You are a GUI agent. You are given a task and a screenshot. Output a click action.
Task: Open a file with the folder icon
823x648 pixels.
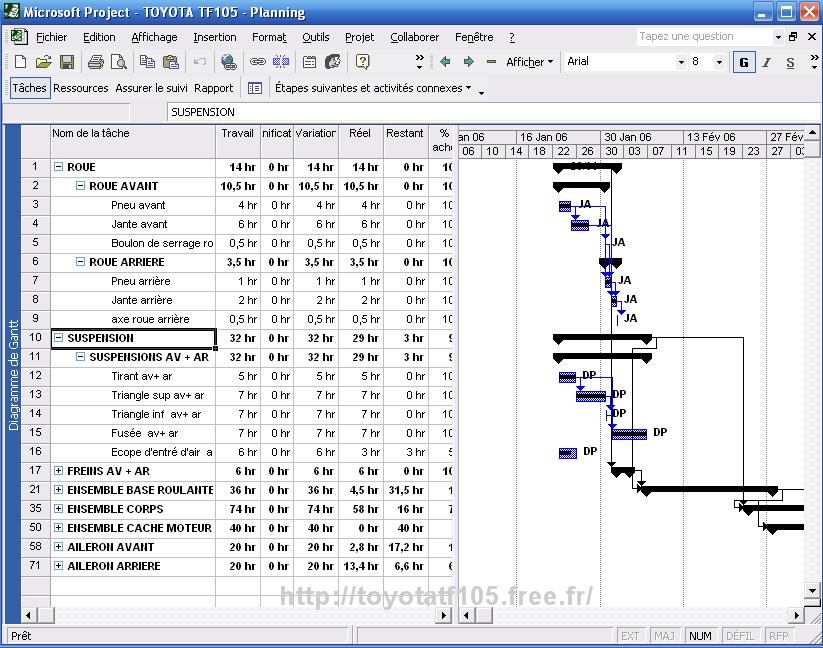[x=44, y=62]
